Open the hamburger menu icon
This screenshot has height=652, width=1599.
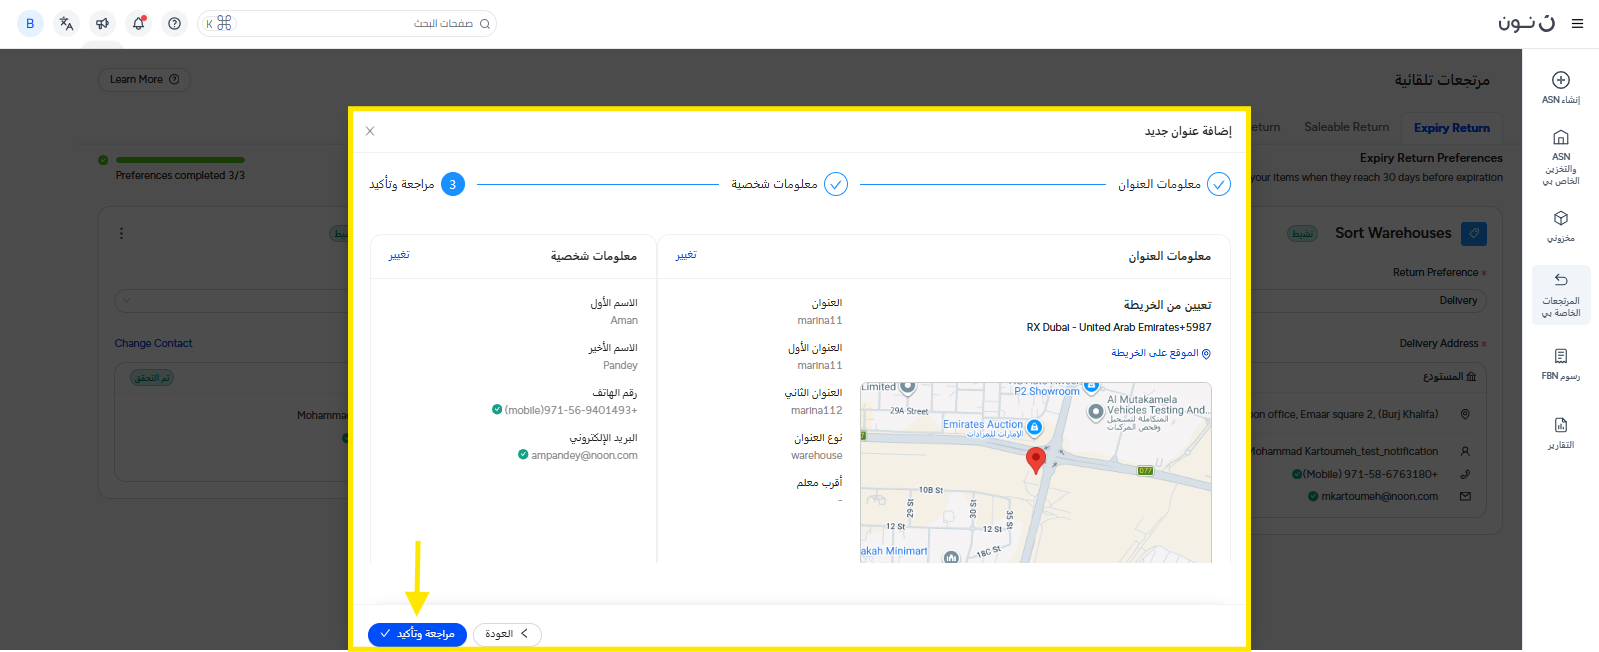point(1577,23)
